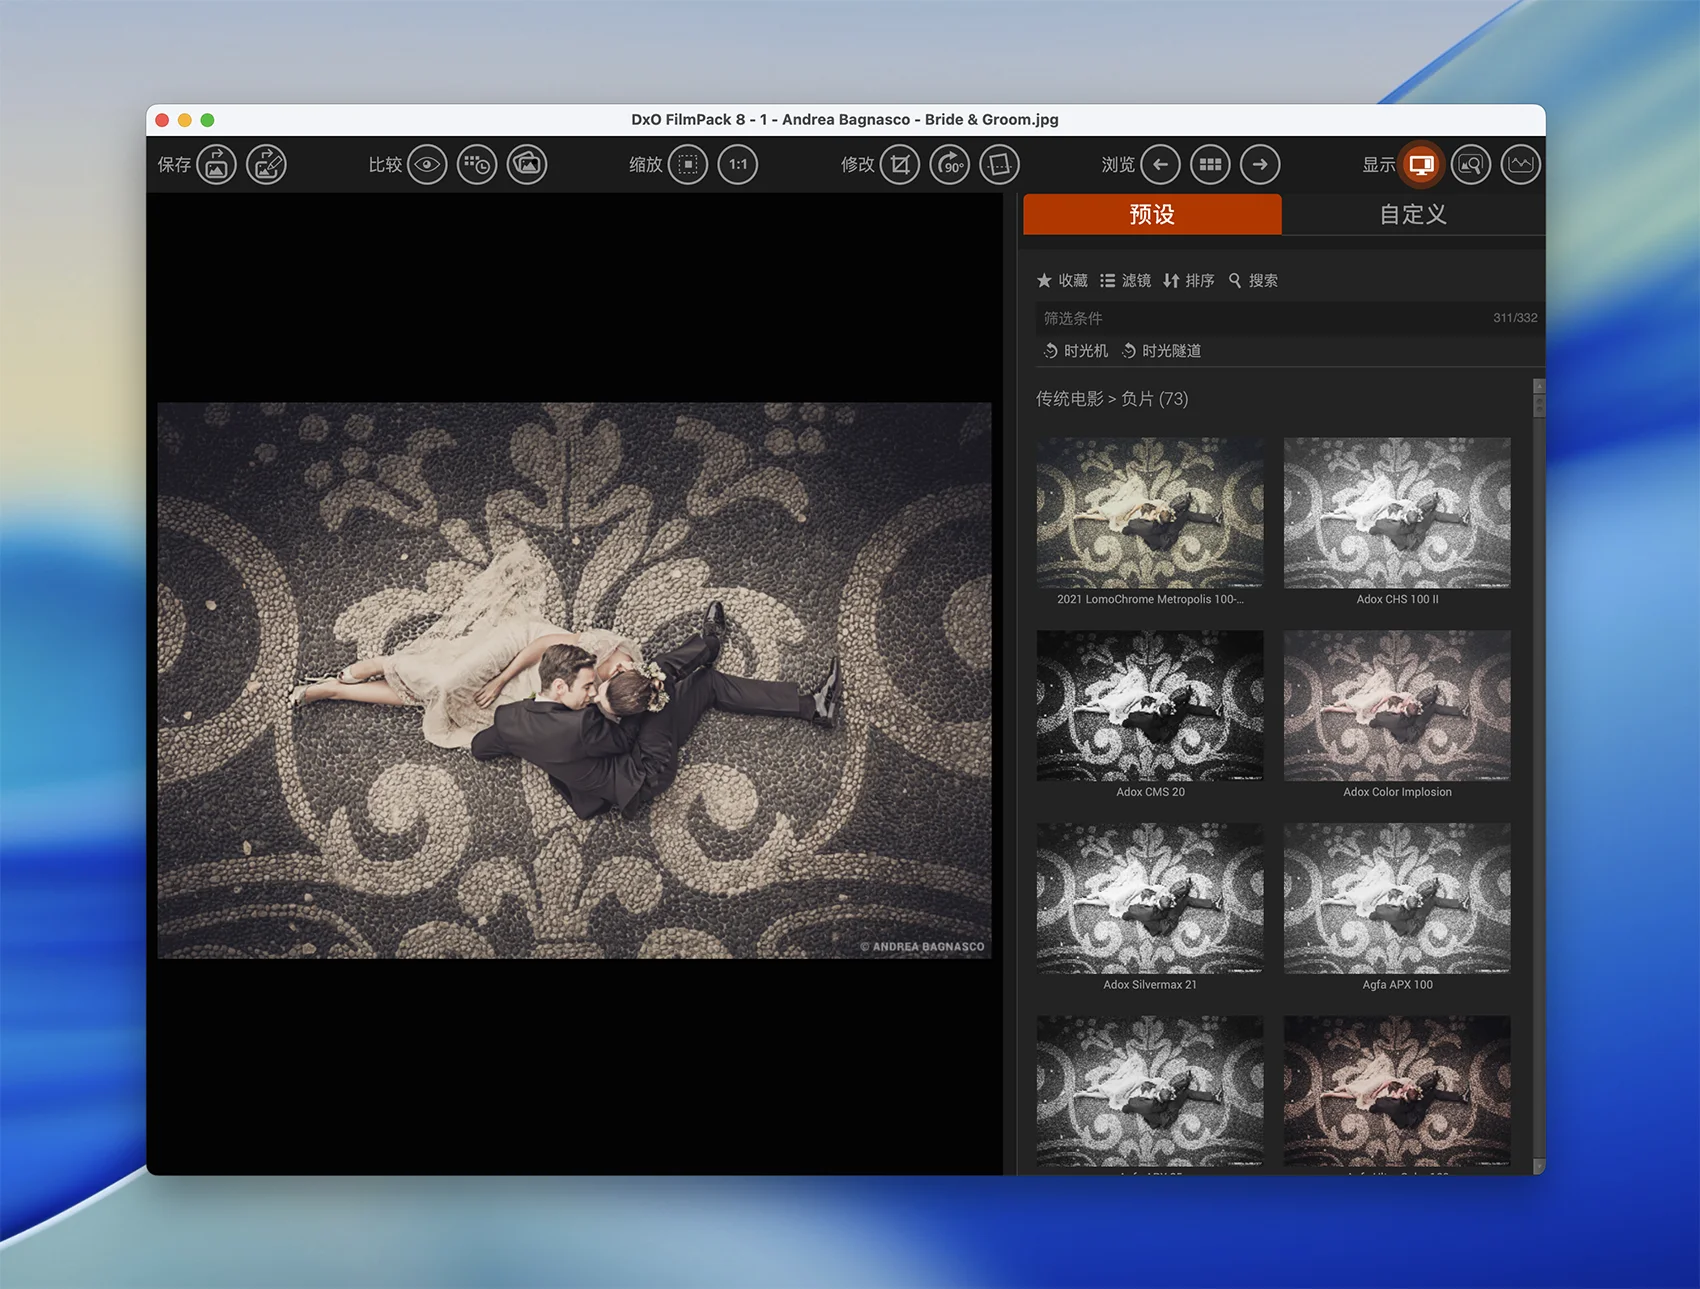Open the horizon straighten tool
This screenshot has height=1289, width=1700.
[x=1000, y=165]
